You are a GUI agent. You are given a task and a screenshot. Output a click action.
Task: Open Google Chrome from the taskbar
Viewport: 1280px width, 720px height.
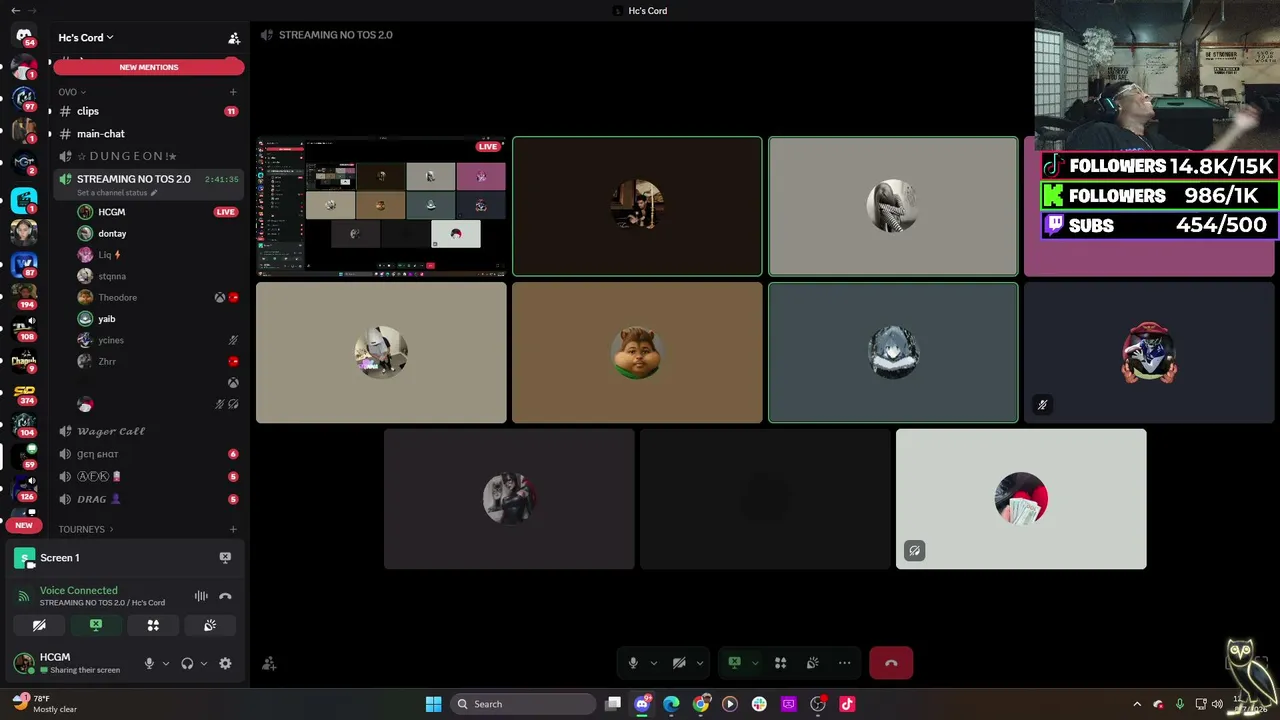(x=701, y=704)
